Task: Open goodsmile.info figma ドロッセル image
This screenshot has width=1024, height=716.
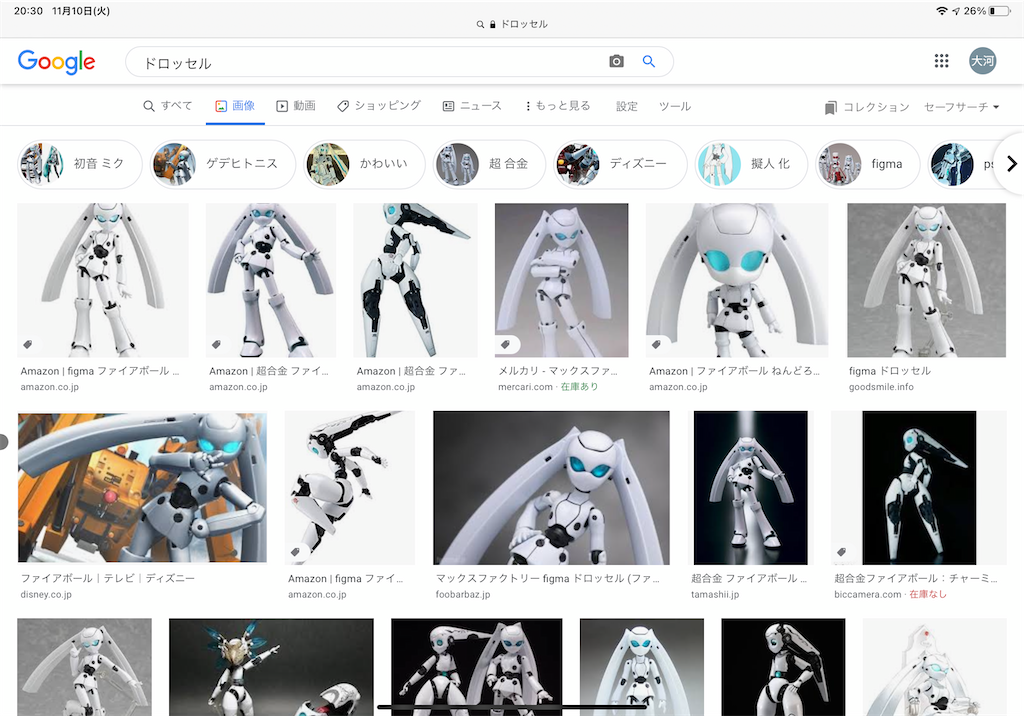Action: coord(926,280)
